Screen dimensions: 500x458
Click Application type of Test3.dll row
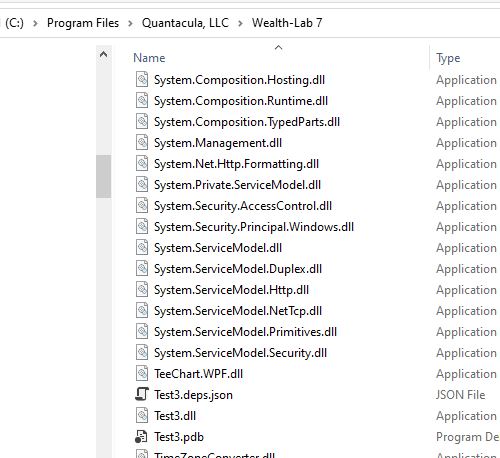pyautogui.click(x=466, y=416)
